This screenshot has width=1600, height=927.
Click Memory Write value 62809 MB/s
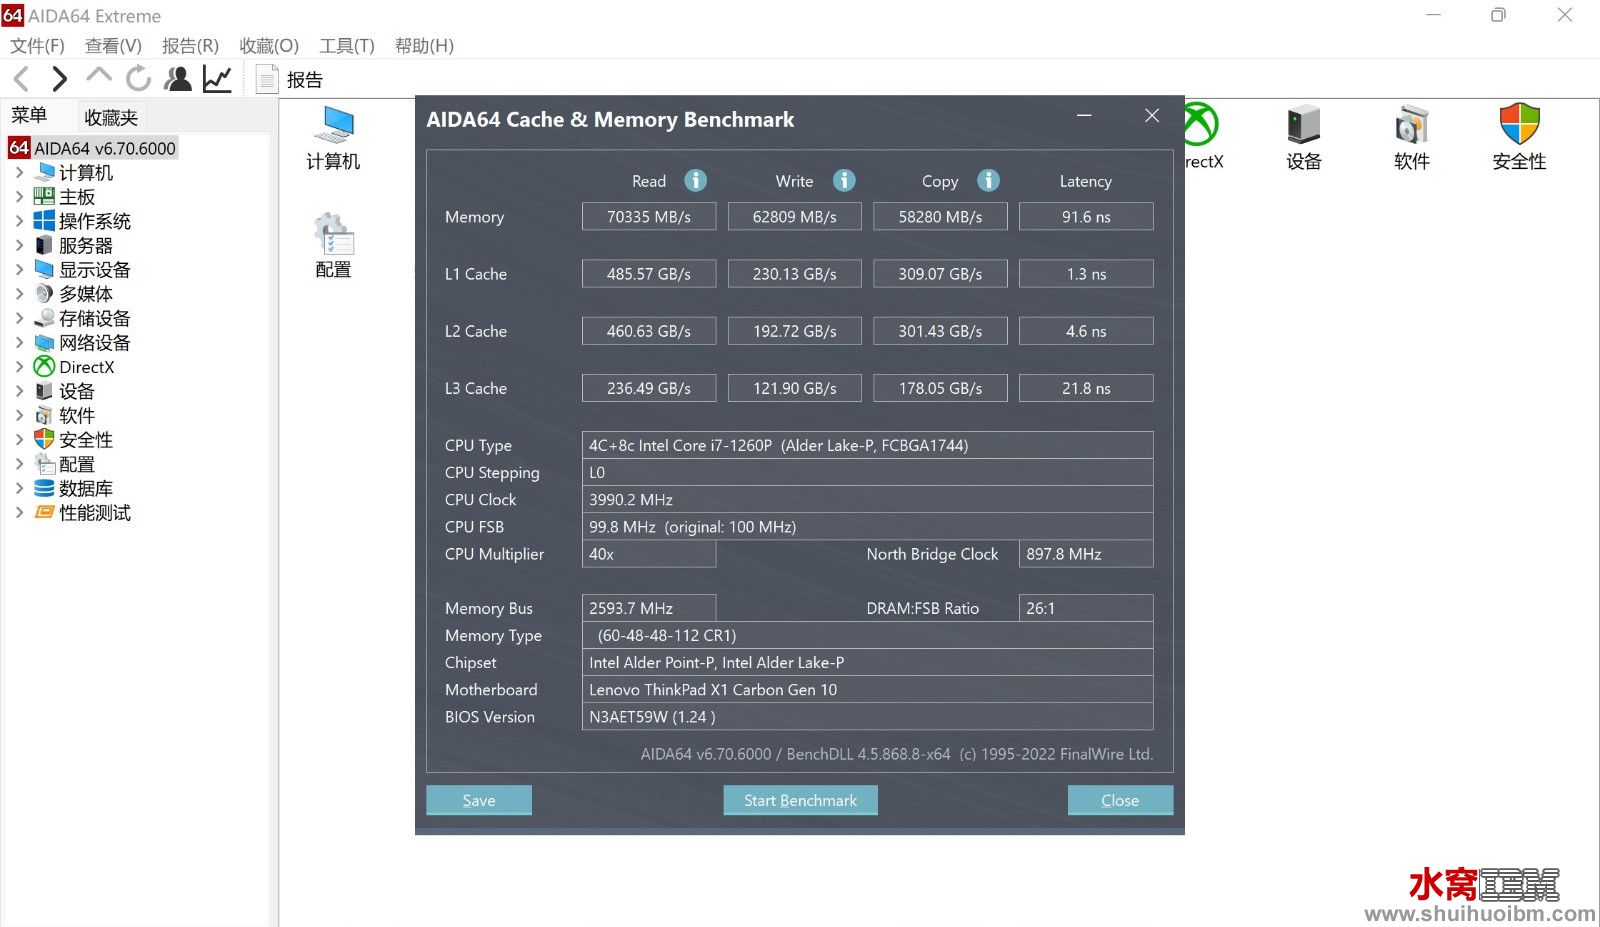(x=794, y=217)
